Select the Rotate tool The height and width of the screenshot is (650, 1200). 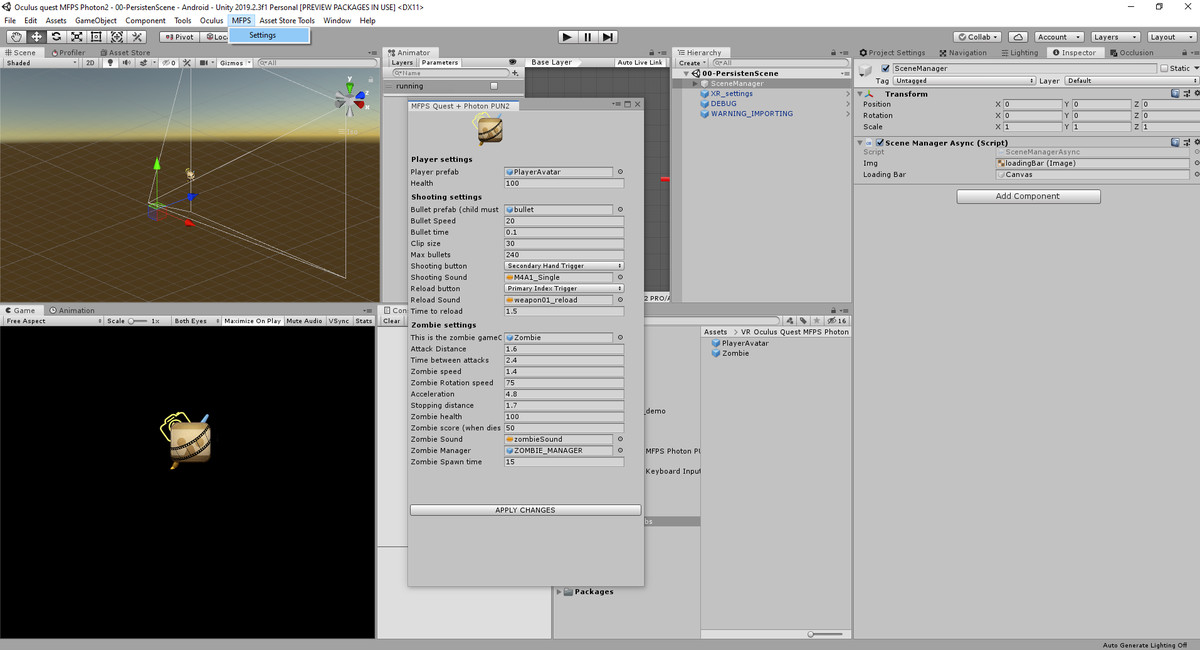pyautogui.click(x=57, y=37)
